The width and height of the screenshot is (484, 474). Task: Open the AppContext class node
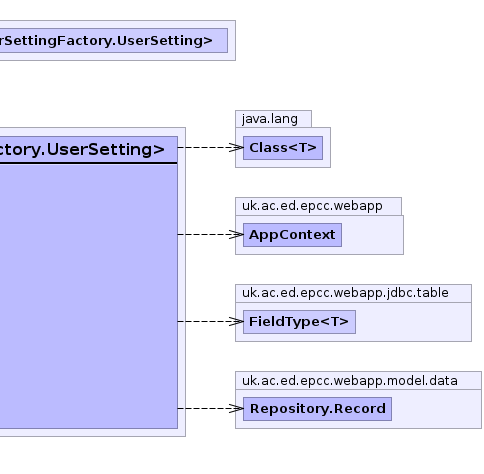(x=292, y=235)
